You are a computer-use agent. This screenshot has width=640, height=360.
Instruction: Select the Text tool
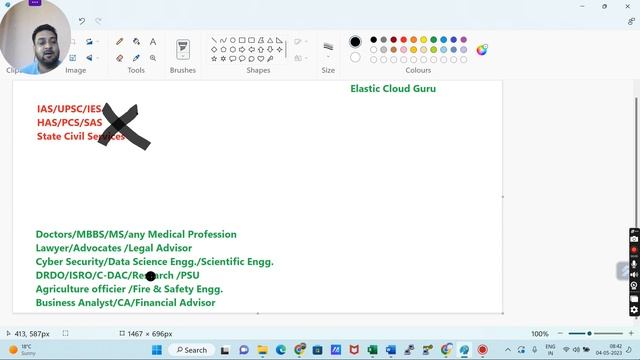153,42
